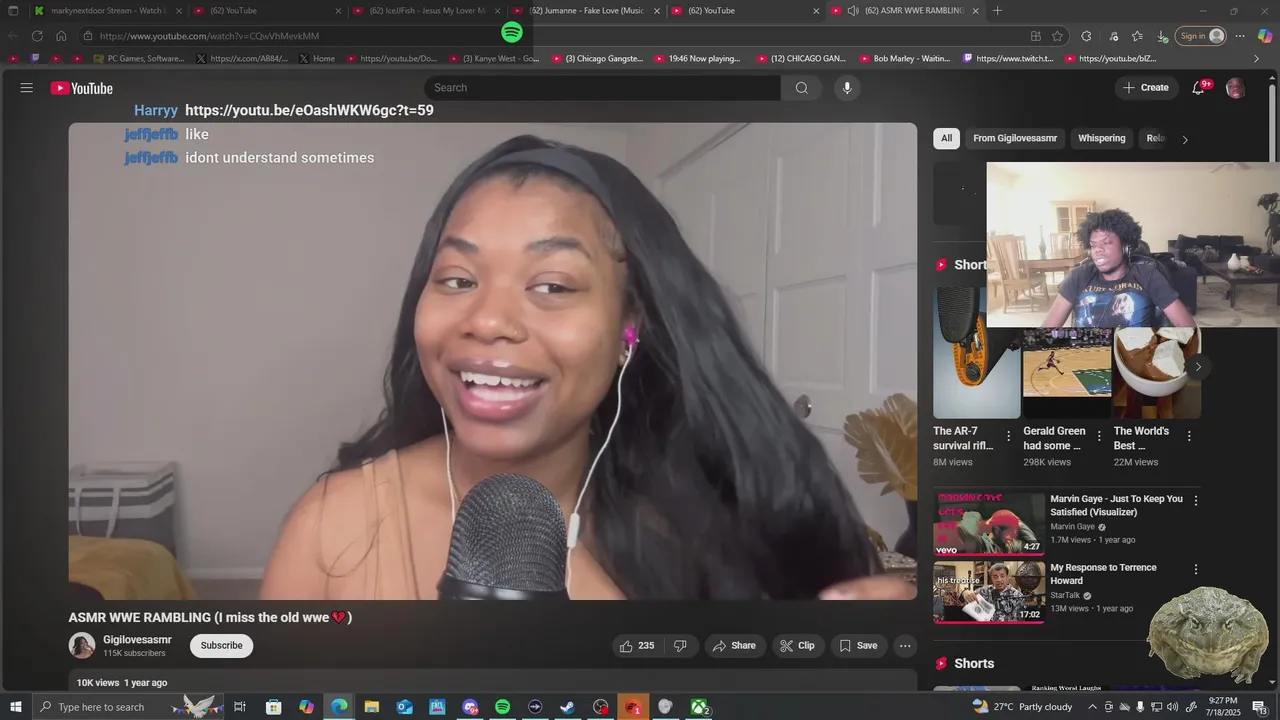The width and height of the screenshot is (1280, 720).
Task: Save video to playlist
Action: pyautogui.click(x=858, y=646)
